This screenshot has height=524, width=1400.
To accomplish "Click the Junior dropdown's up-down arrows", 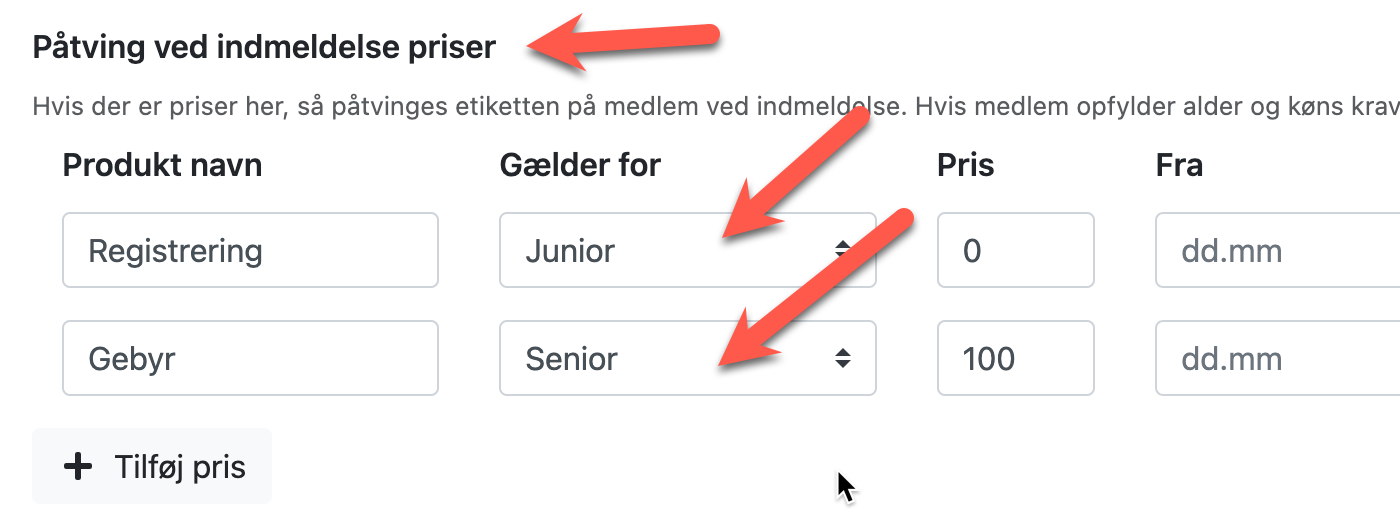I will 844,250.
